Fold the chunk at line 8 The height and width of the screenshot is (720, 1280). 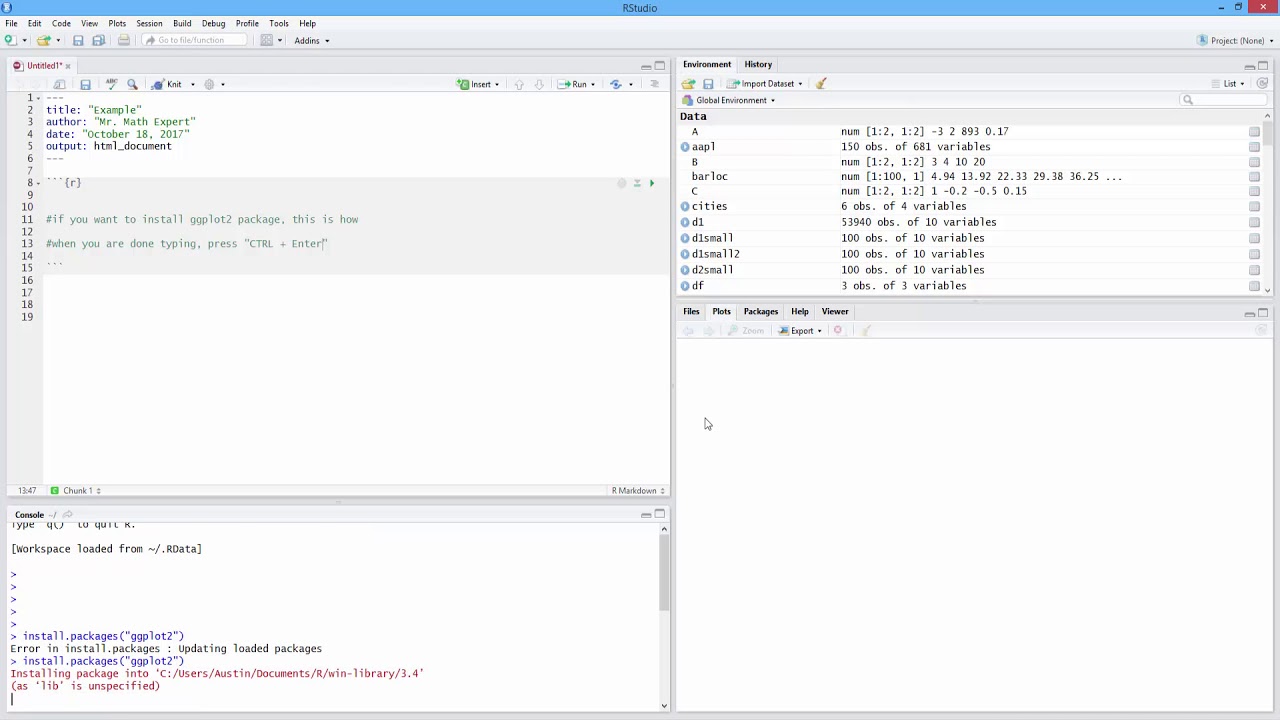[x=40, y=182]
